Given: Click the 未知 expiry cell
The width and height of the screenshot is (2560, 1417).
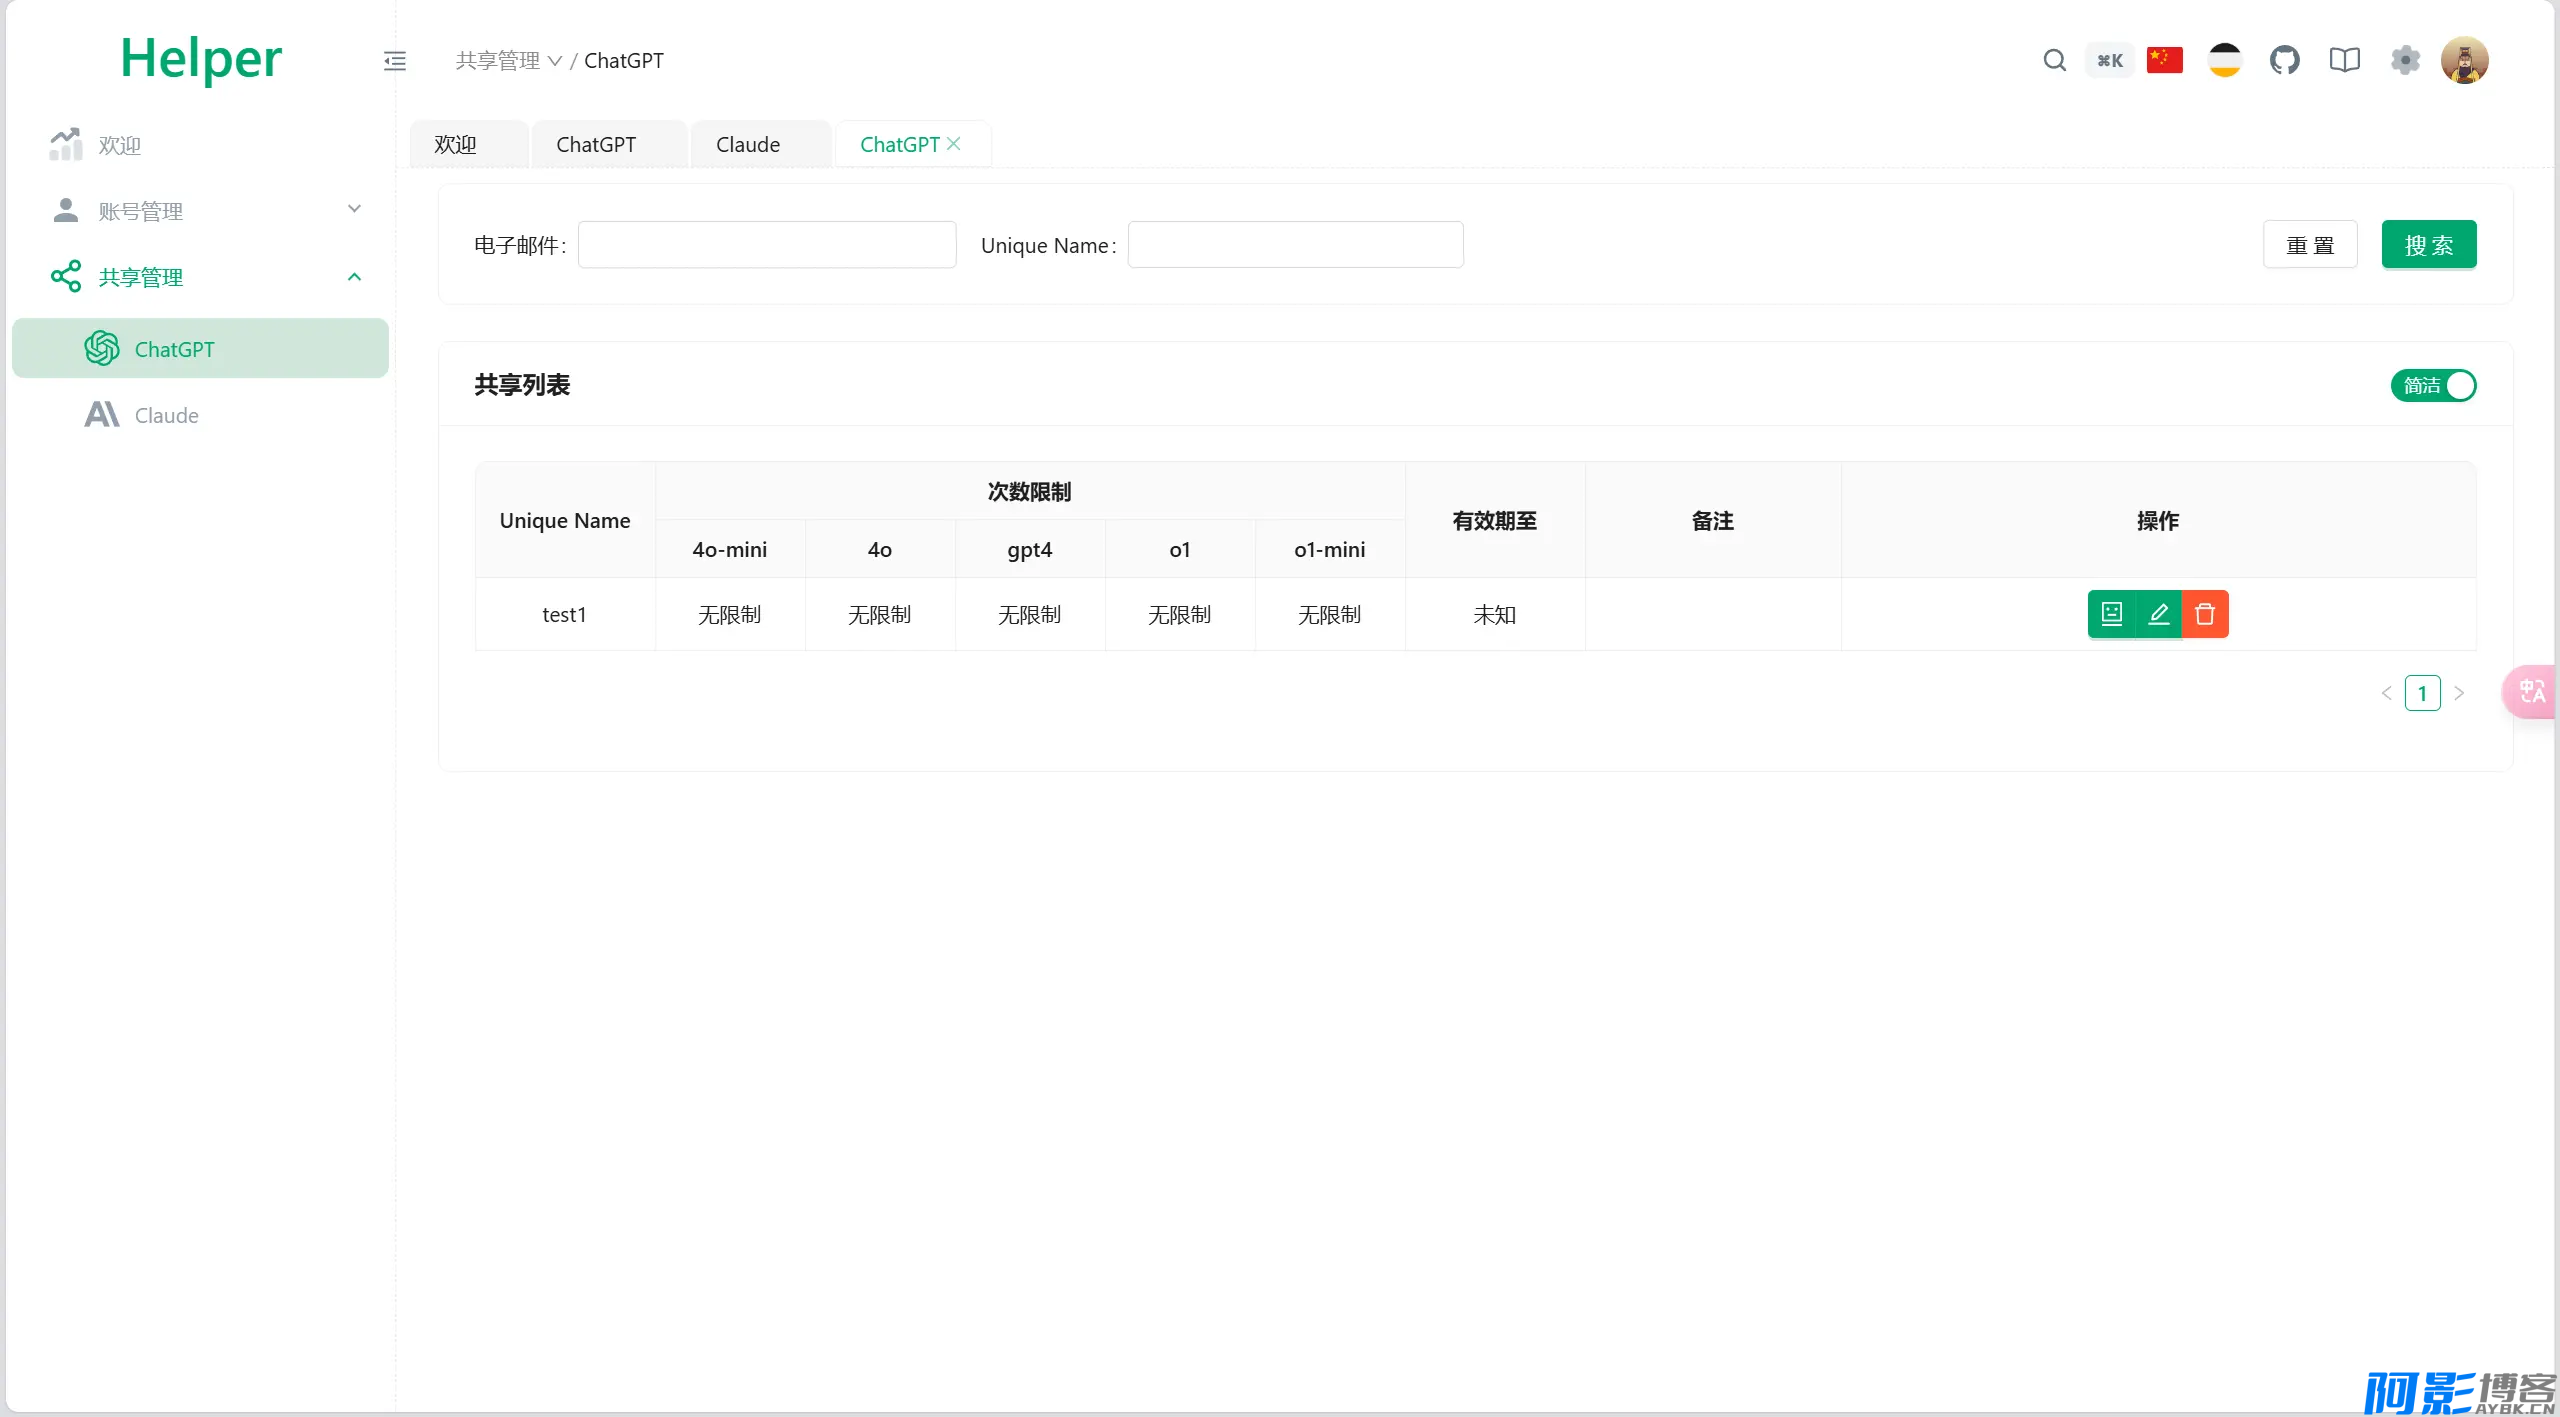Looking at the screenshot, I should pyautogui.click(x=1495, y=615).
